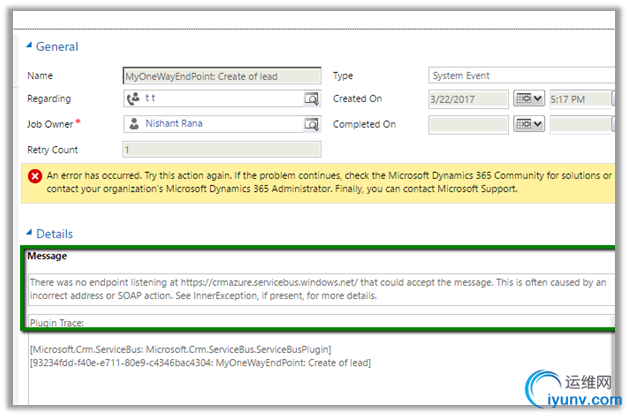628x416 pixels.
Task: Click the Name field MyOneWayEndPoint
Action: click(x=222, y=76)
